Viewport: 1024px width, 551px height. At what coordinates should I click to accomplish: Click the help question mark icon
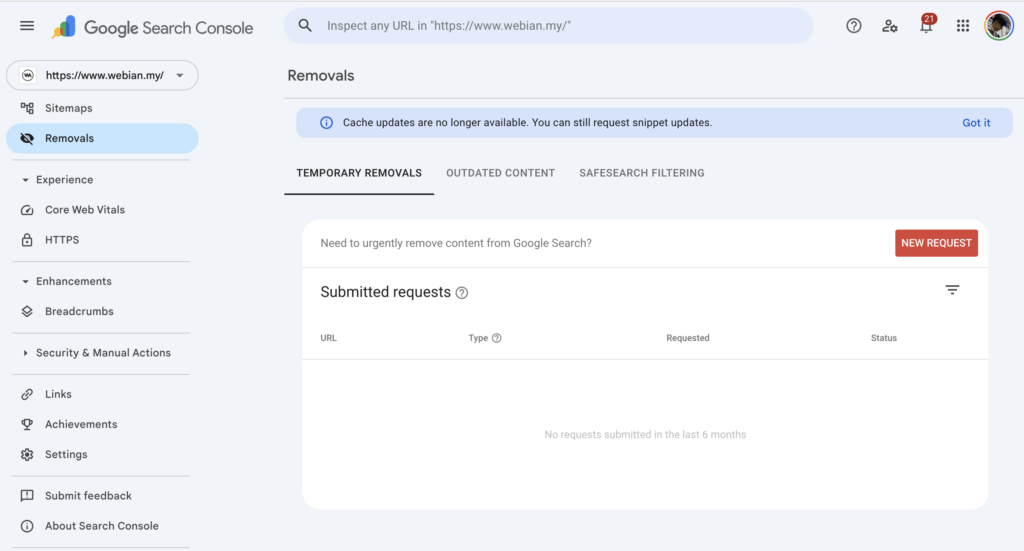coord(853,26)
